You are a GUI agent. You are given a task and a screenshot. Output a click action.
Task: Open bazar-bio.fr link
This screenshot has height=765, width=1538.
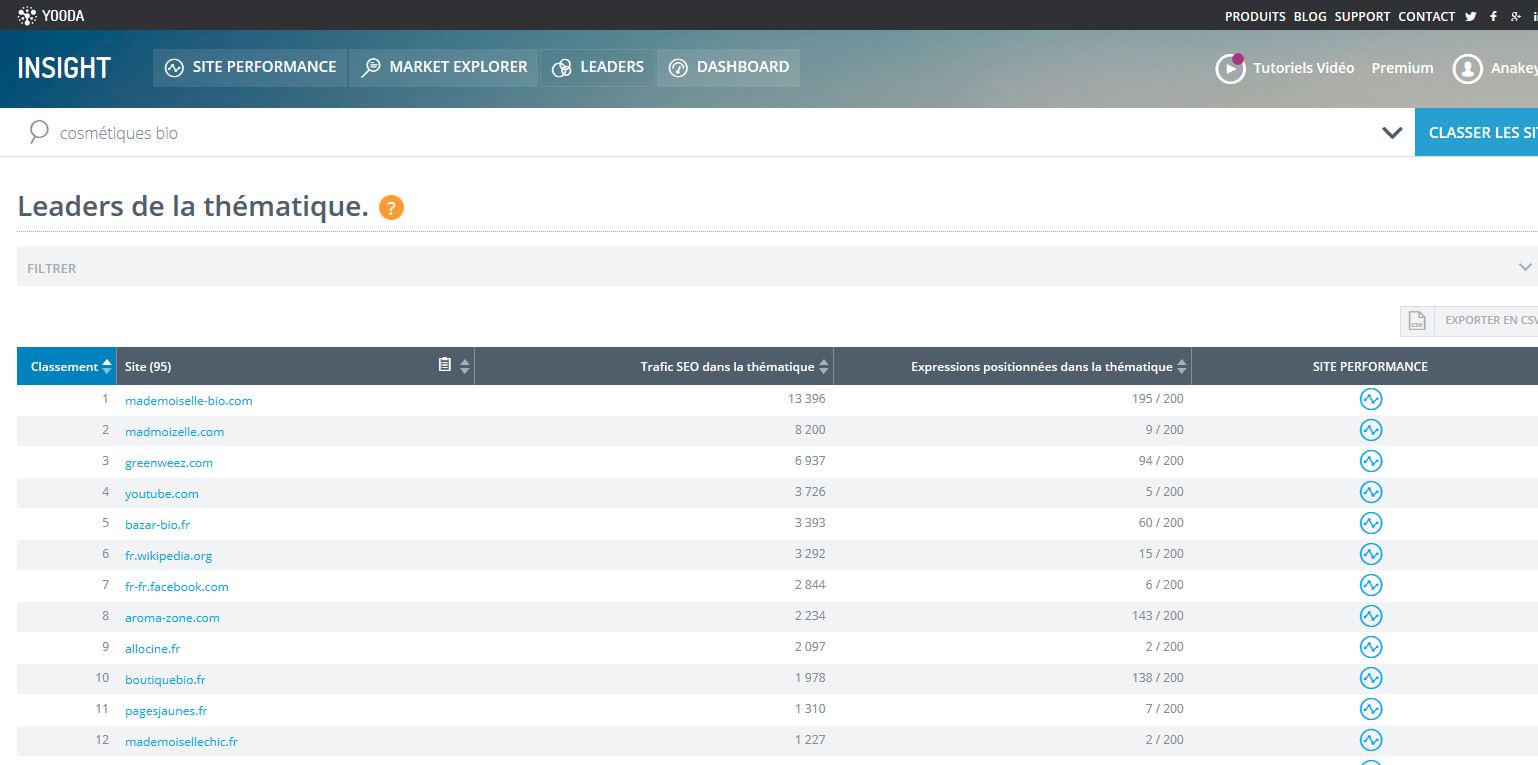pos(157,524)
